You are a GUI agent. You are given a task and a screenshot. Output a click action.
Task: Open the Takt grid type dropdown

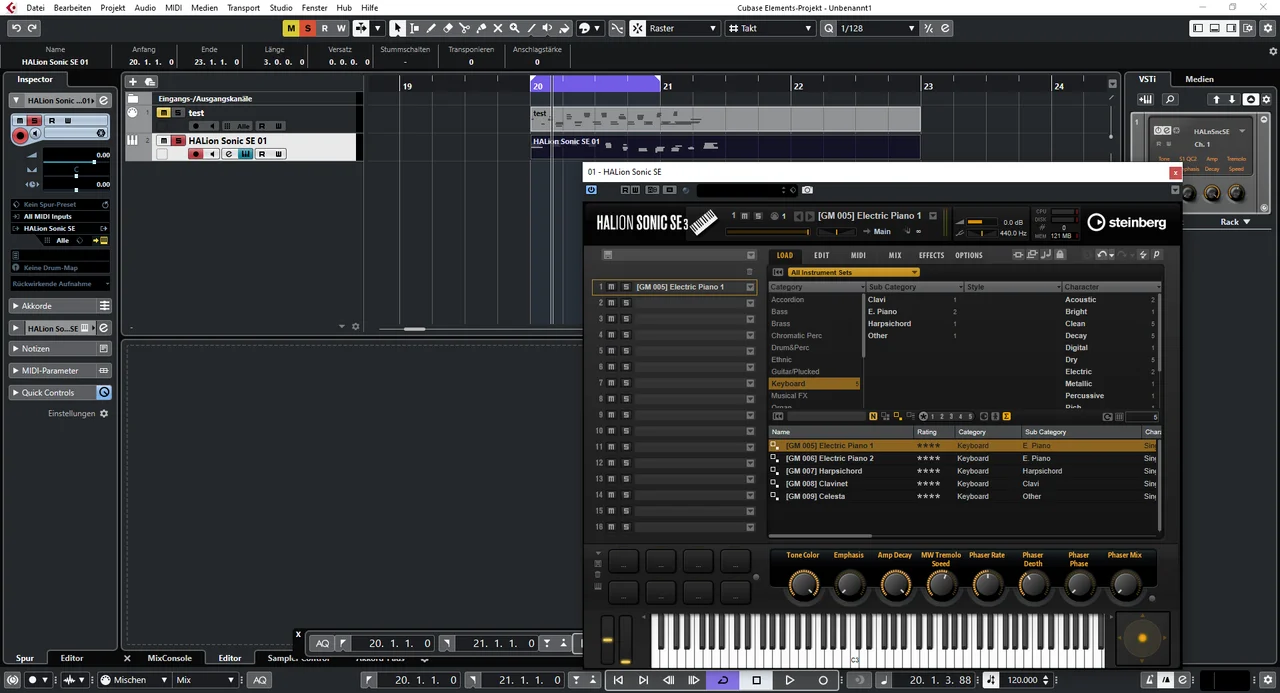coord(769,28)
